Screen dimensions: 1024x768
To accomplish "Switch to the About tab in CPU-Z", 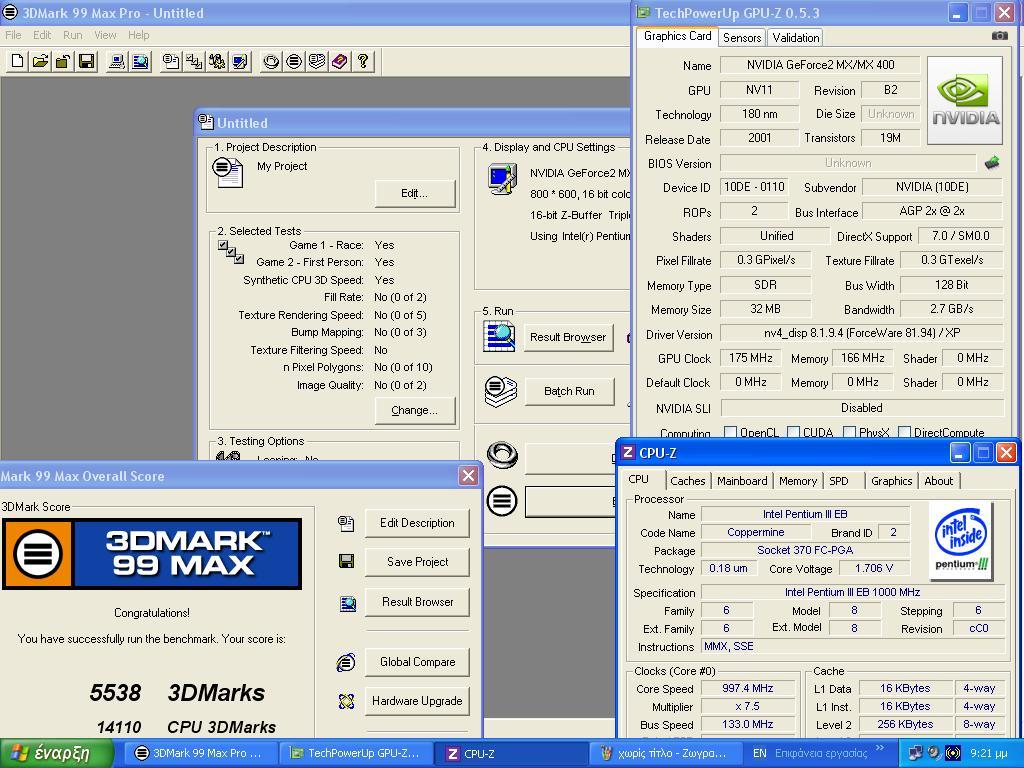I will coord(938,481).
